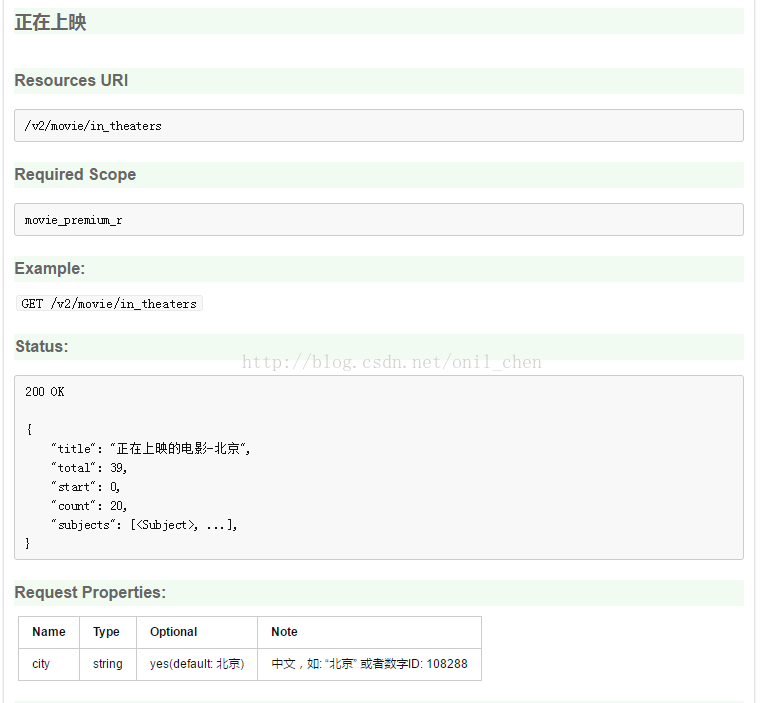Screen dimensions: 764x703
Task: Click the "start": 0 JSON line
Action: [x=86, y=487]
